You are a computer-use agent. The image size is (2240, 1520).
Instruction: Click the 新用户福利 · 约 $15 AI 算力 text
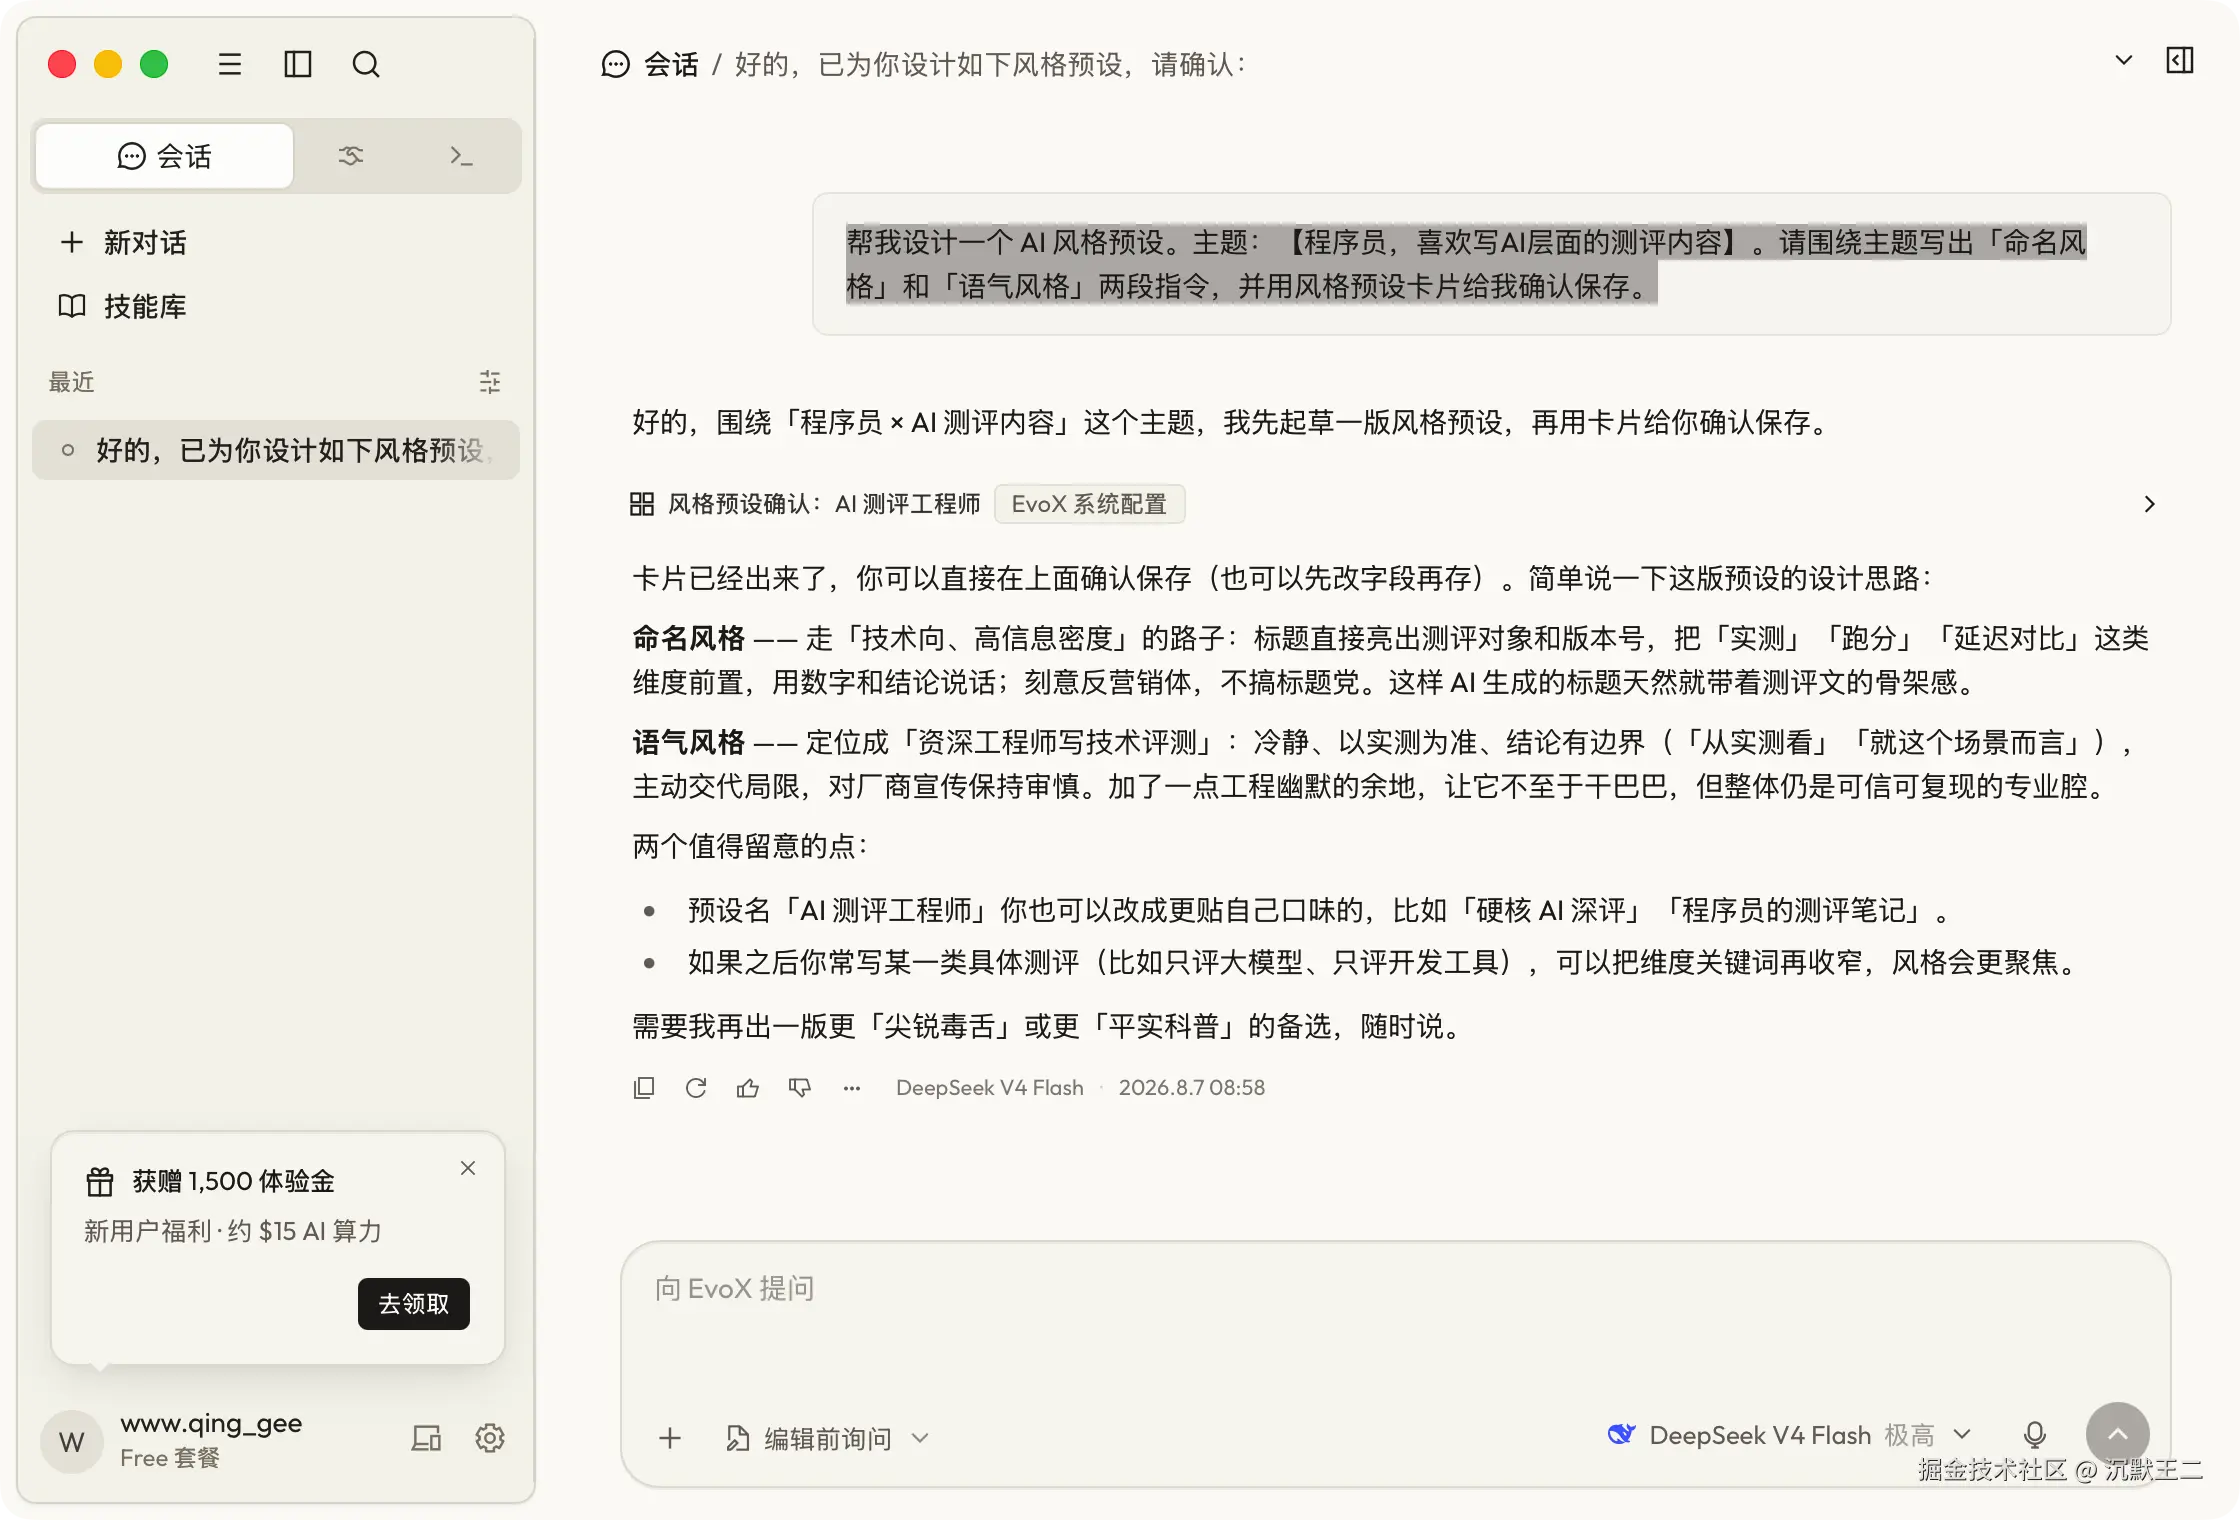click(233, 1231)
